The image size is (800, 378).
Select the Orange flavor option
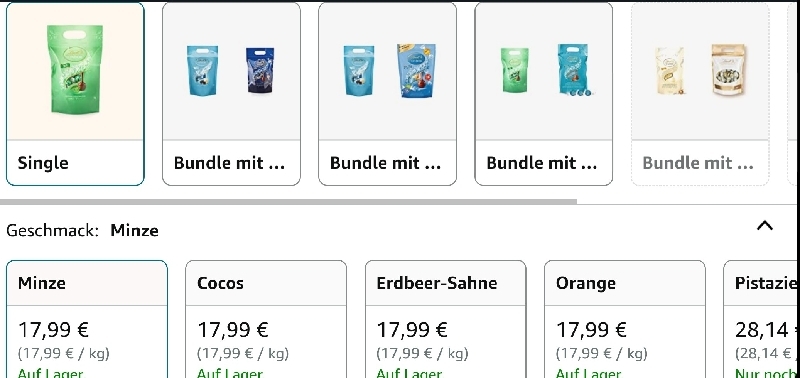625,319
